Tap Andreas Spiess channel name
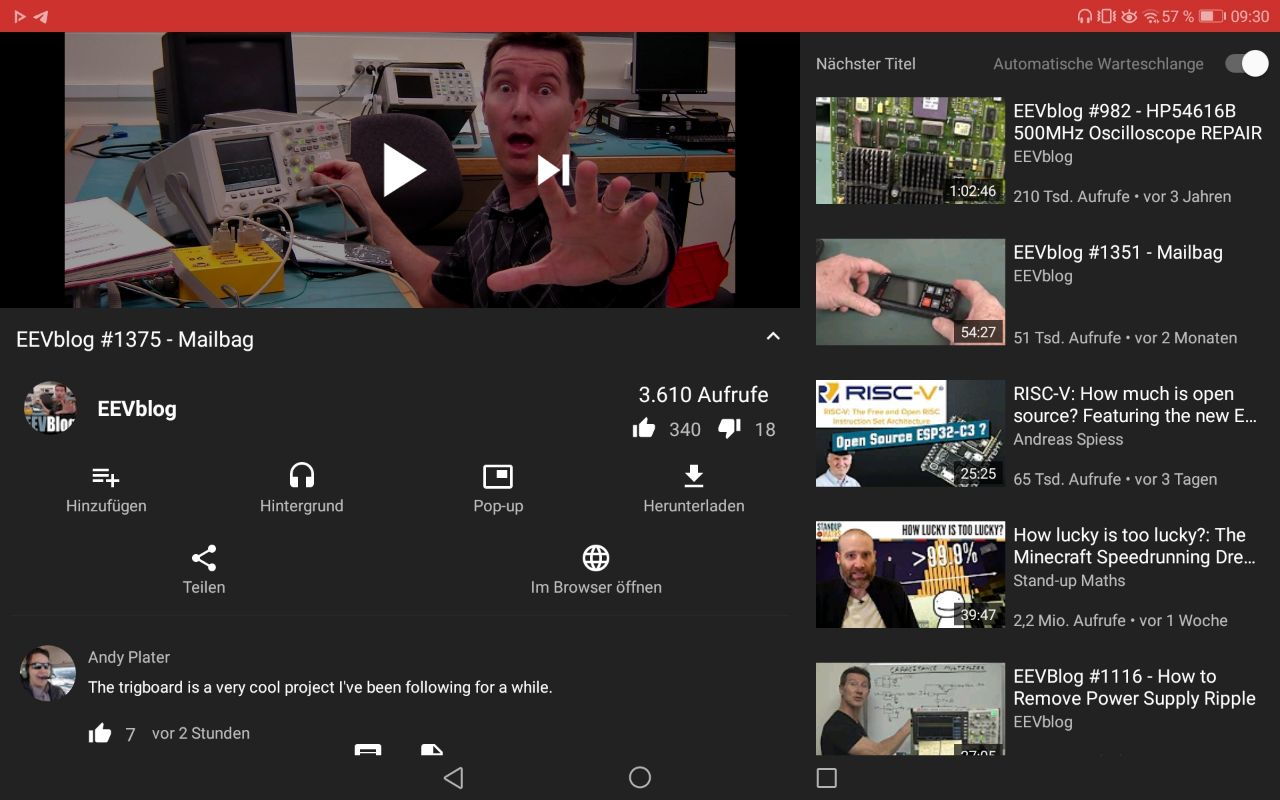This screenshot has height=800, width=1280. click(1068, 439)
